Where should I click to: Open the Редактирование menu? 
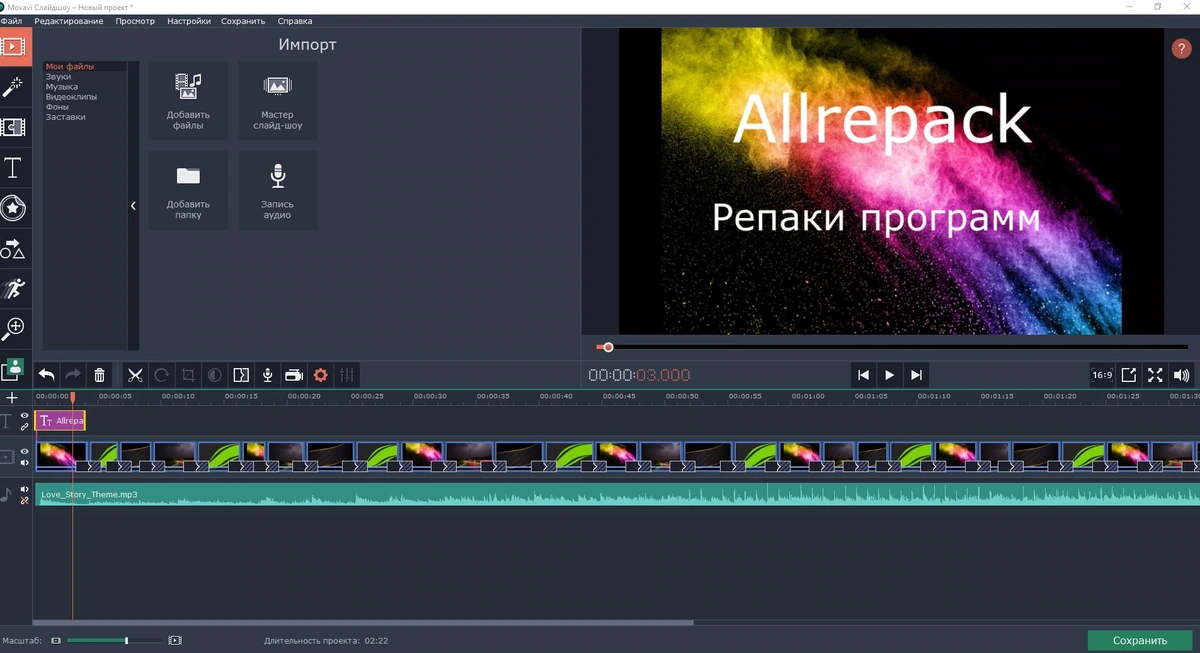pos(68,21)
